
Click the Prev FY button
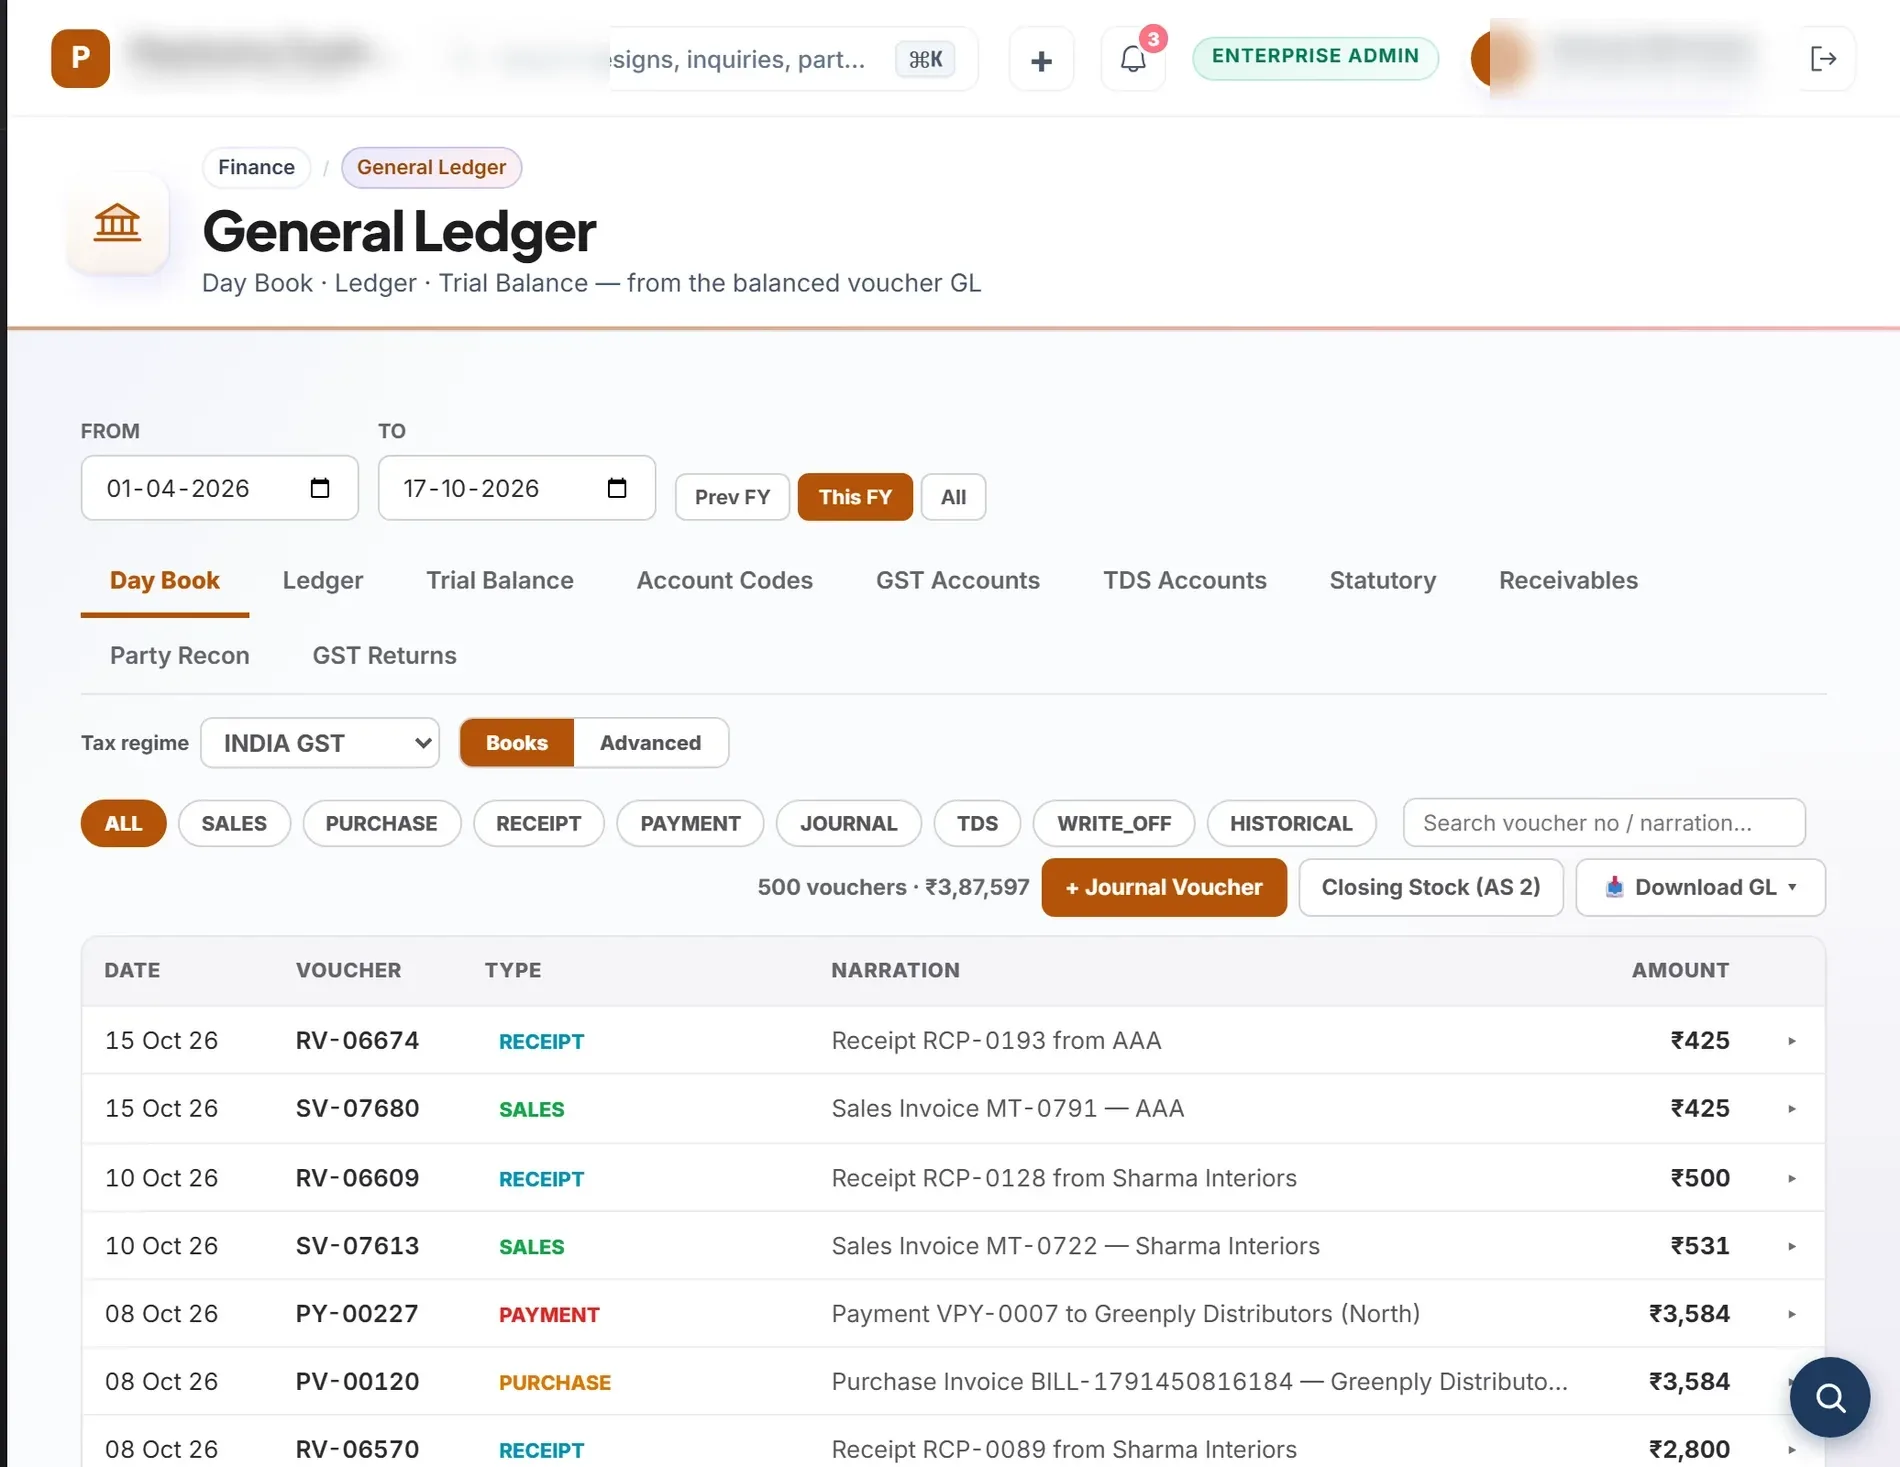coord(732,497)
